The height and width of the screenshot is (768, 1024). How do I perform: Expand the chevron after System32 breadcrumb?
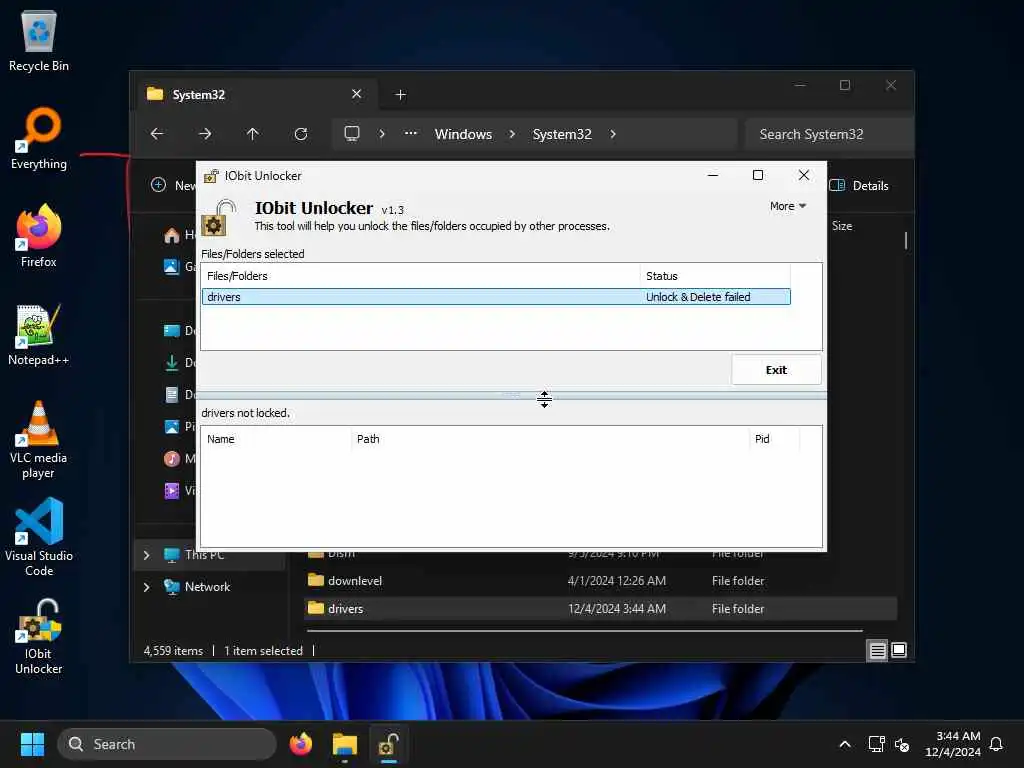[613, 134]
